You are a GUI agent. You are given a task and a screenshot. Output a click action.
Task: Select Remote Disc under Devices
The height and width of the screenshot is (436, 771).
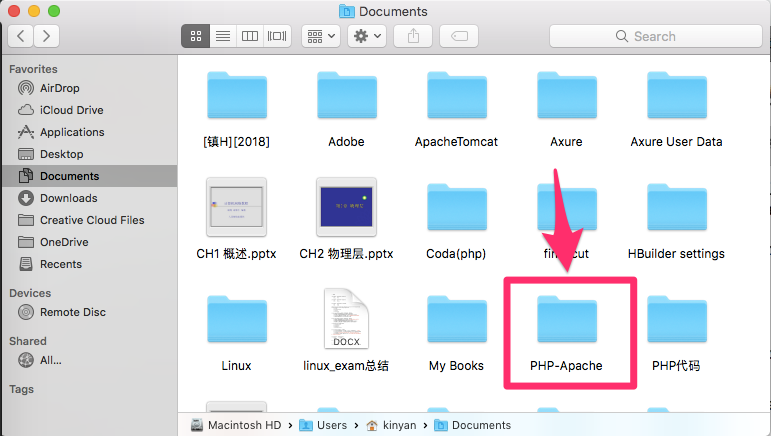[89, 312]
